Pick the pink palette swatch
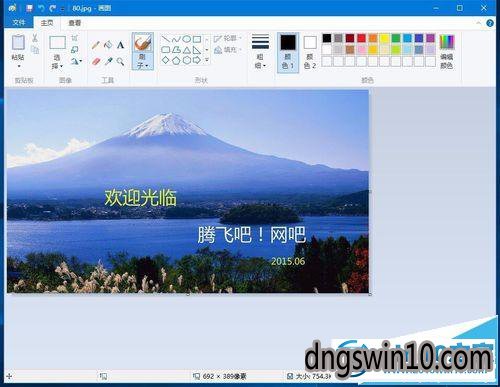The height and width of the screenshot is (387, 500). coord(361,50)
